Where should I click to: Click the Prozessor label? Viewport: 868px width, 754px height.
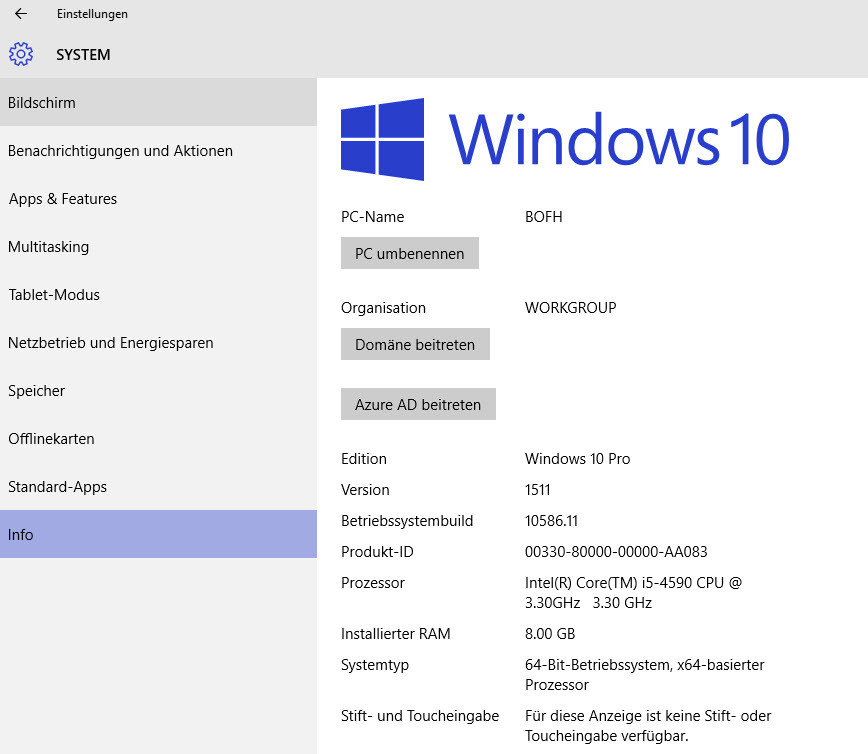coord(373,582)
